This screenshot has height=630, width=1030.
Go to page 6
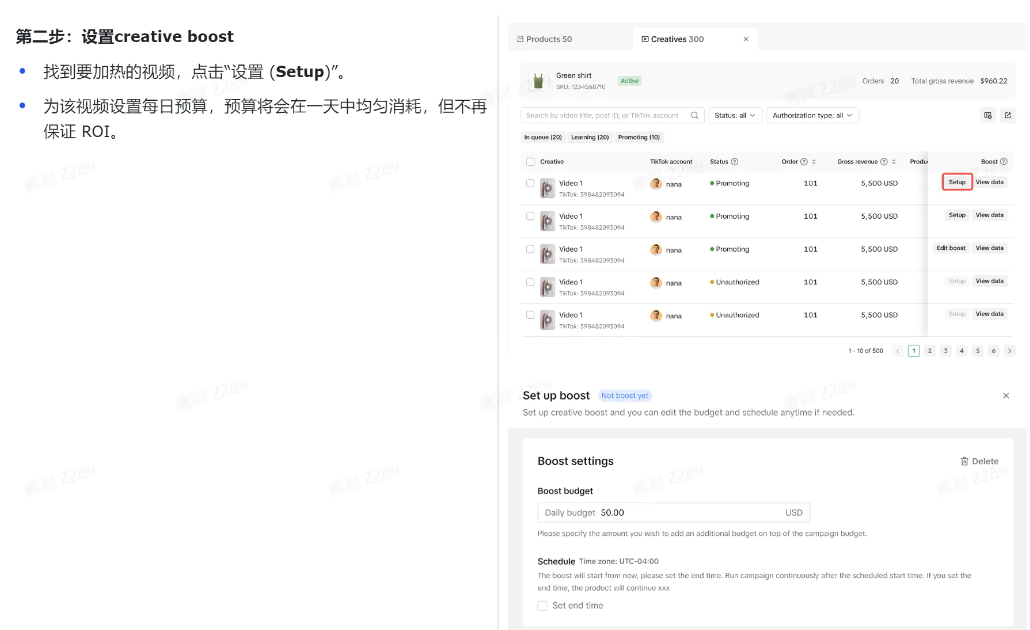(x=994, y=351)
